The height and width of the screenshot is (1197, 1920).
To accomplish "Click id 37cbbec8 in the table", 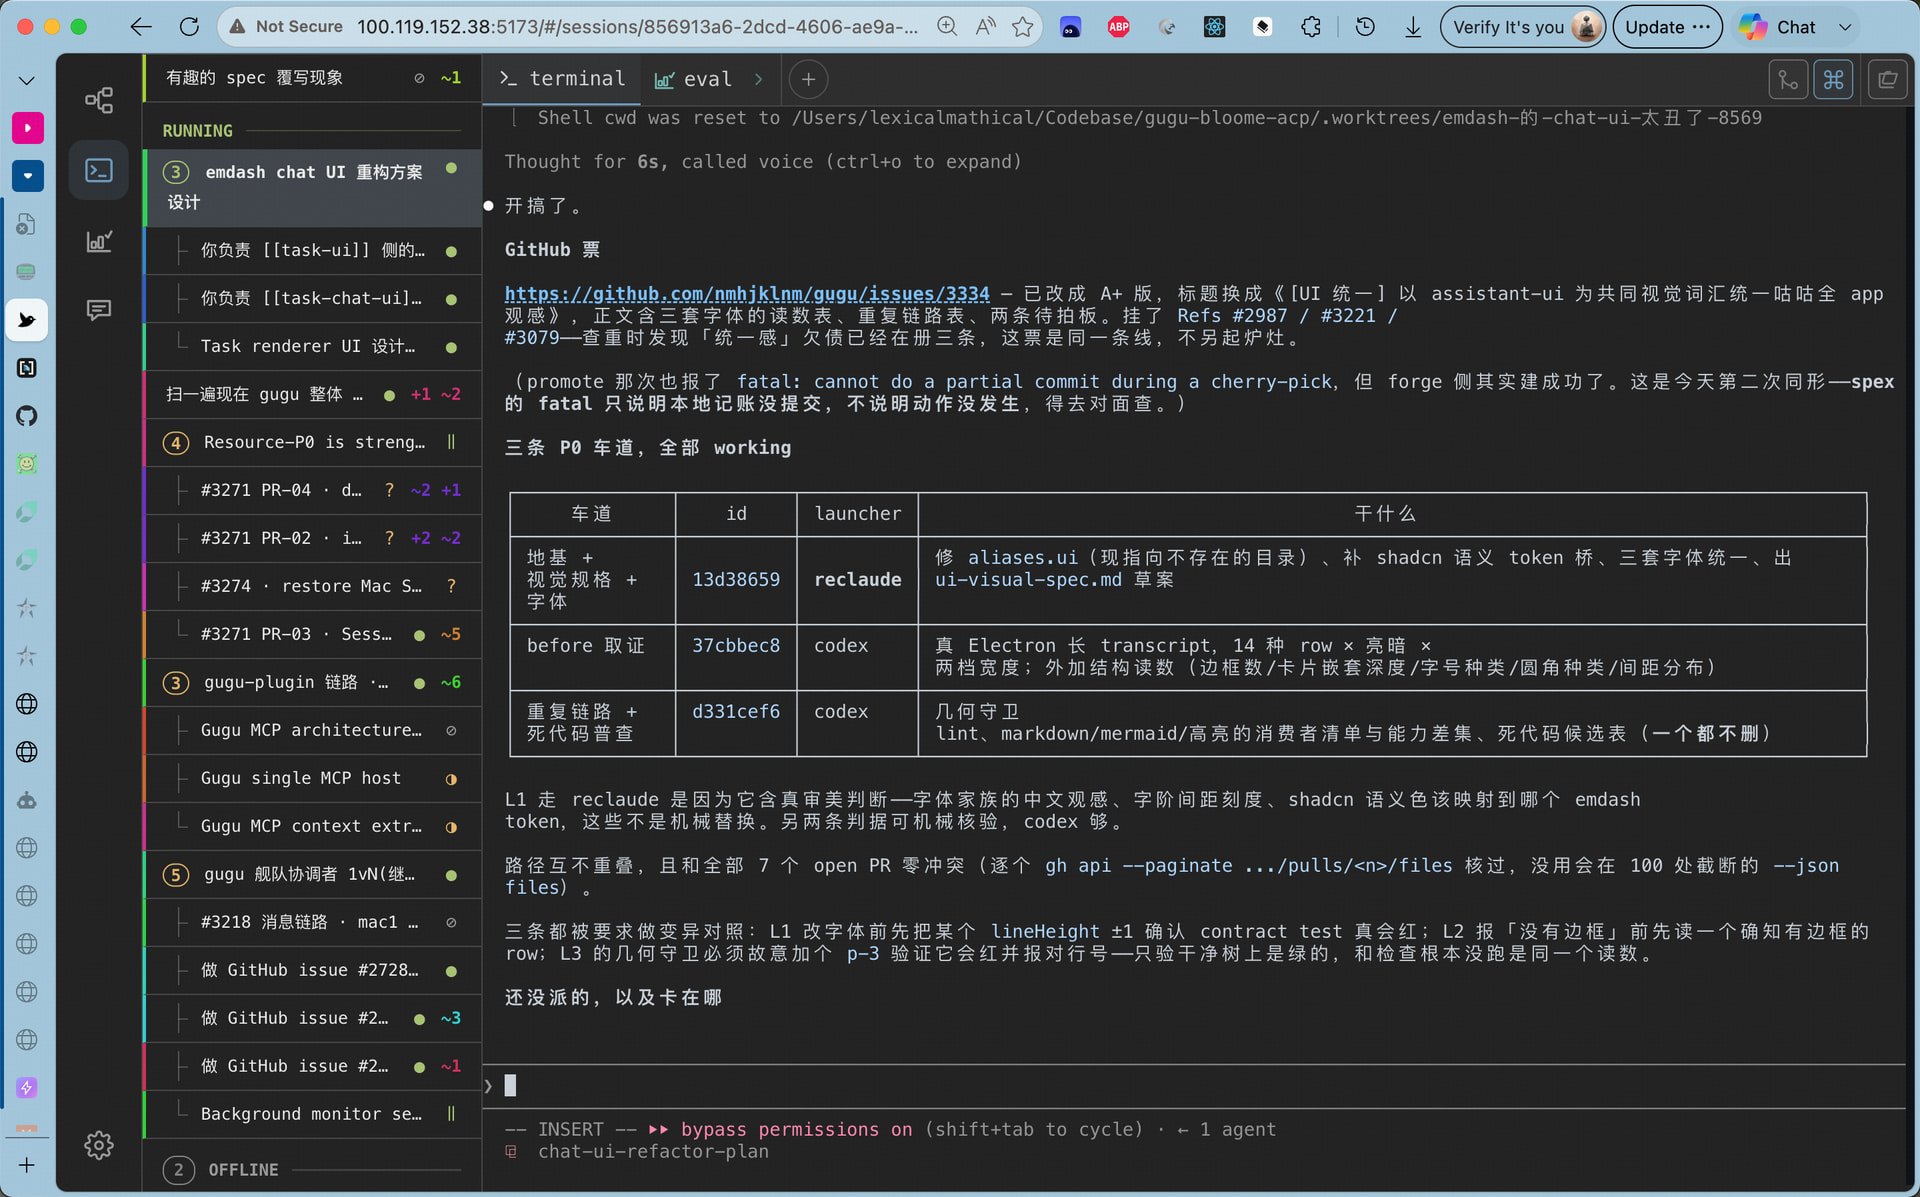I will (736, 646).
